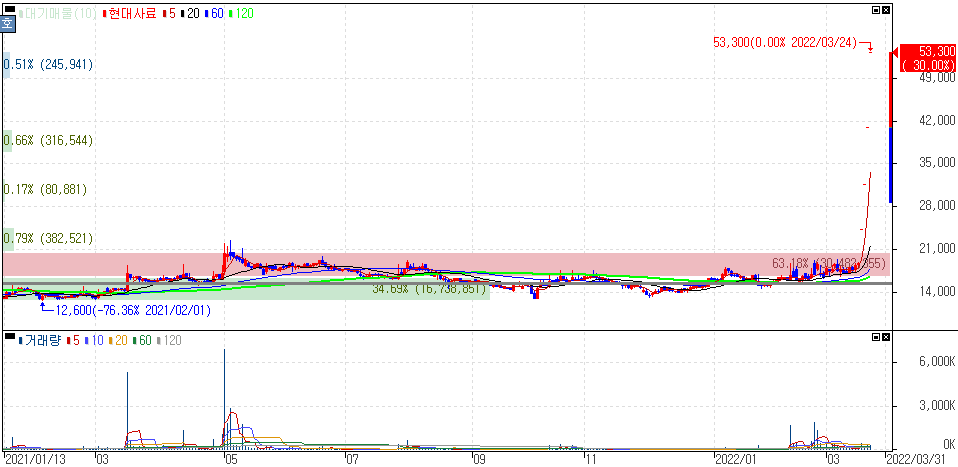Viewport: 958px width, 467px height.
Task: Click the gray 120-day volume average legend
Action: [169, 340]
